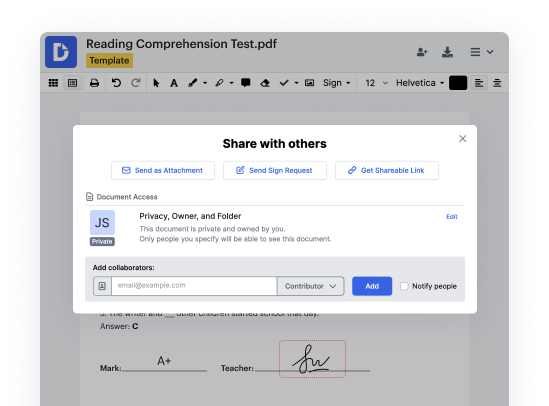549x406 pixels.
Task: Select the pointer cursor tool
Action: (x=156, y=83)
